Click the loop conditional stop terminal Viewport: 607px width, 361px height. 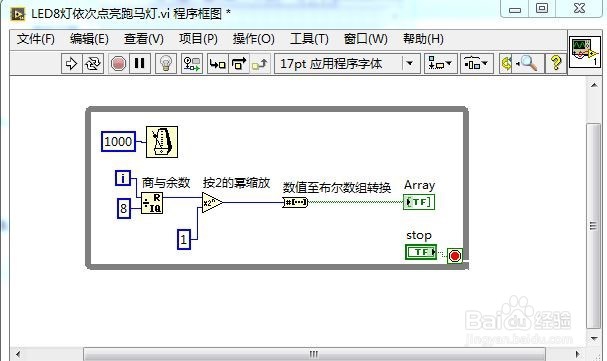(455, 256)
